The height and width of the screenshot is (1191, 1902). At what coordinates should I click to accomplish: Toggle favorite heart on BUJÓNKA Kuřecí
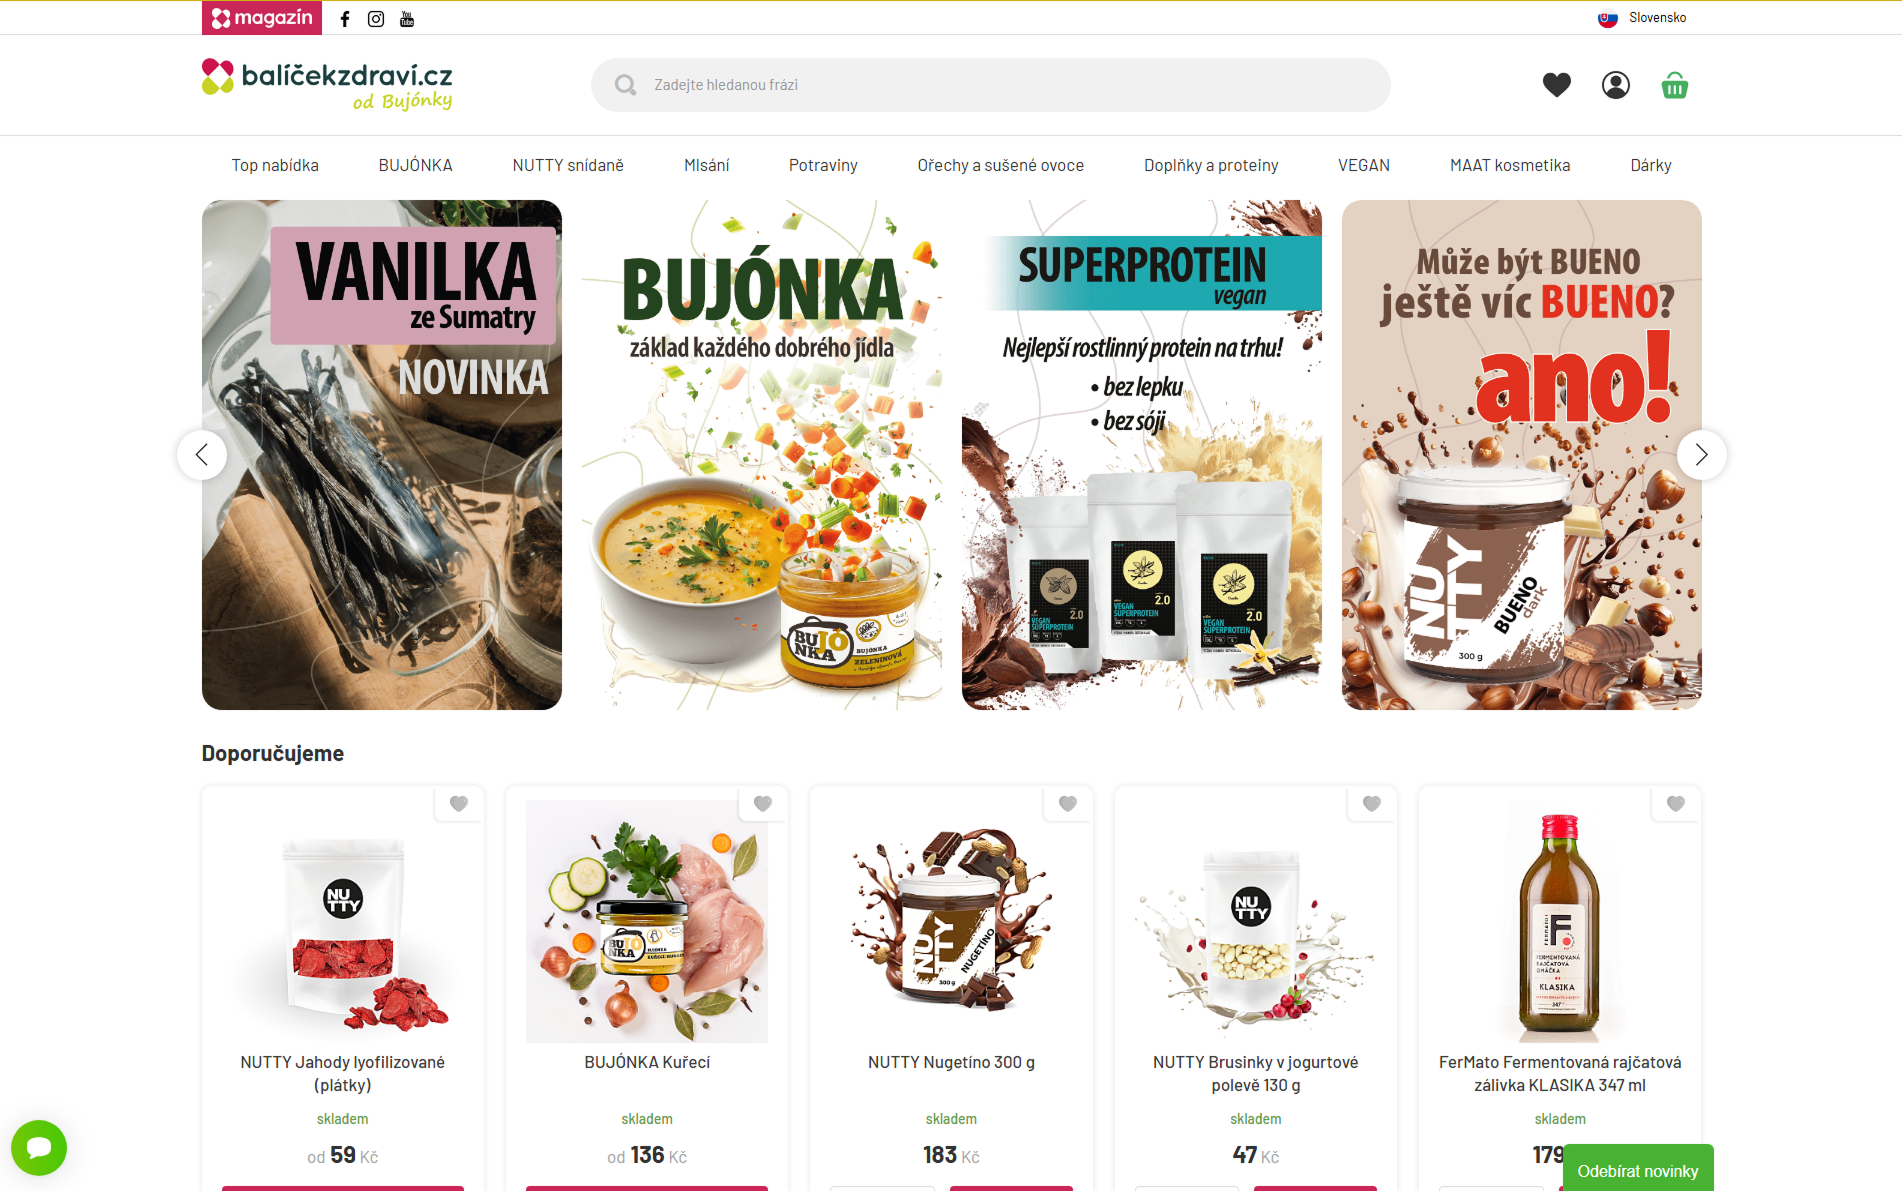pyautogui.click(x=763, y=804)
